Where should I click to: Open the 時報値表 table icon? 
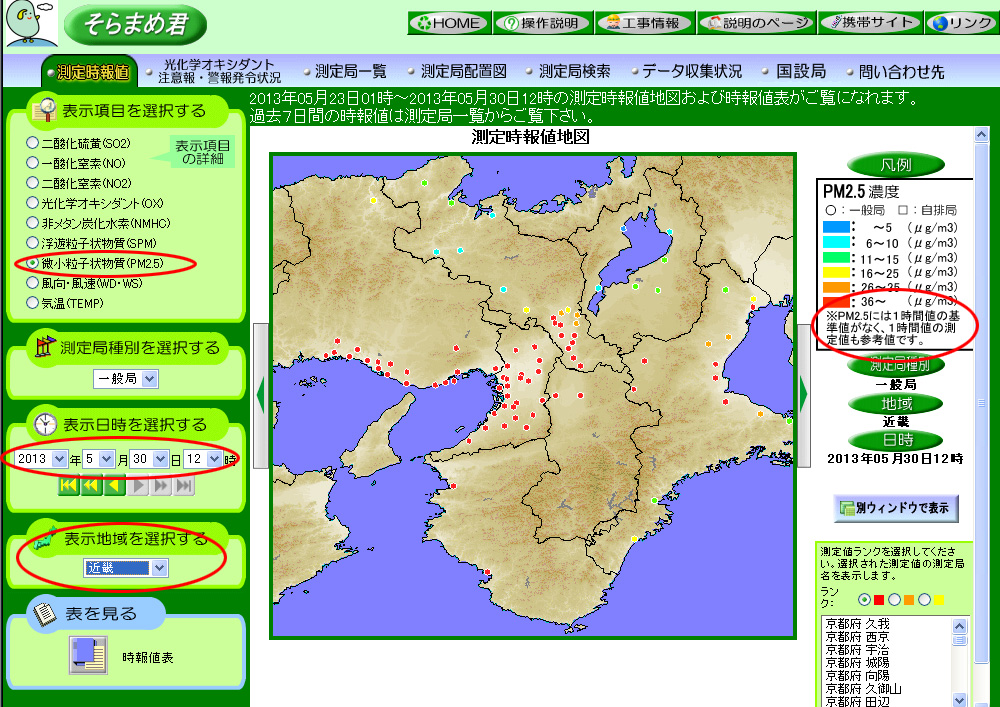(87, 656)
